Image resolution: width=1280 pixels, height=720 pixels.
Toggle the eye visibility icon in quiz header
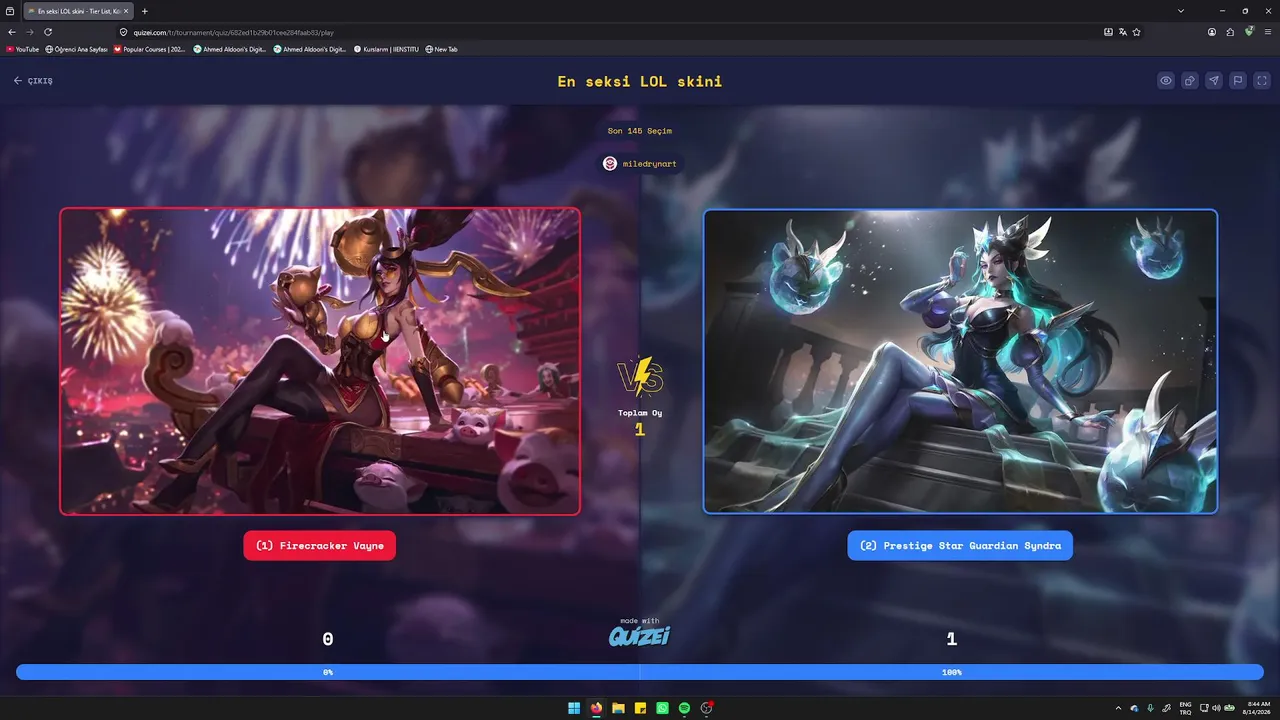1166,81
